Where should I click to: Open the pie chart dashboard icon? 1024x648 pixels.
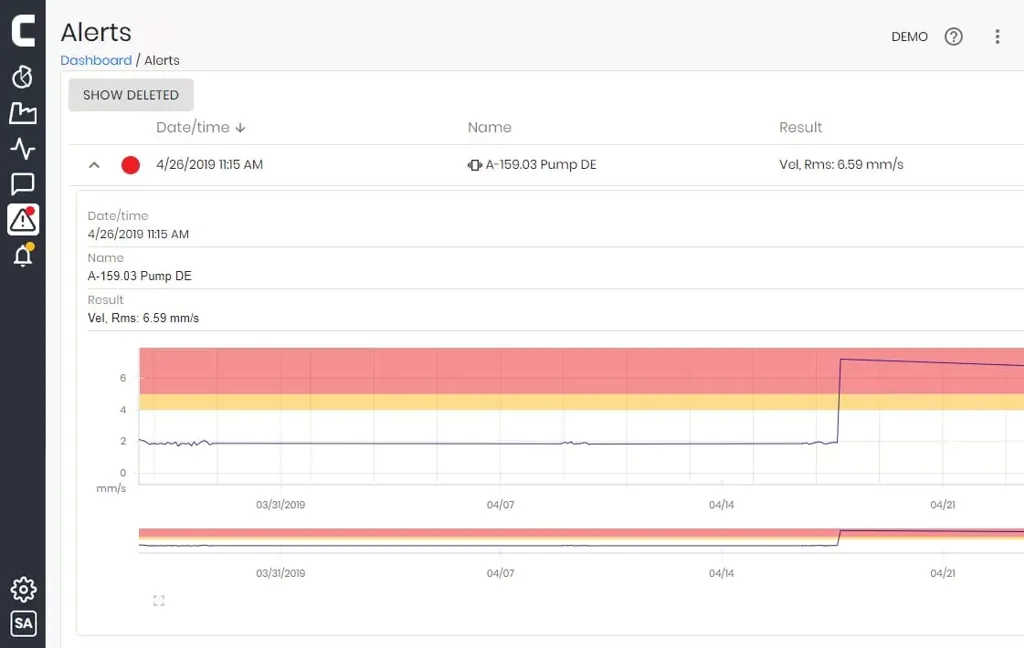(22, 77)
